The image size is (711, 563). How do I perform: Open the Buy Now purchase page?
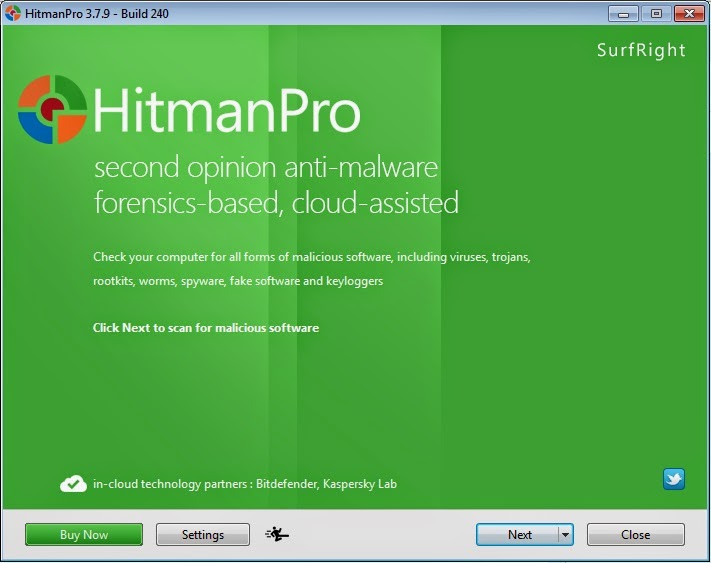point(84,535)
